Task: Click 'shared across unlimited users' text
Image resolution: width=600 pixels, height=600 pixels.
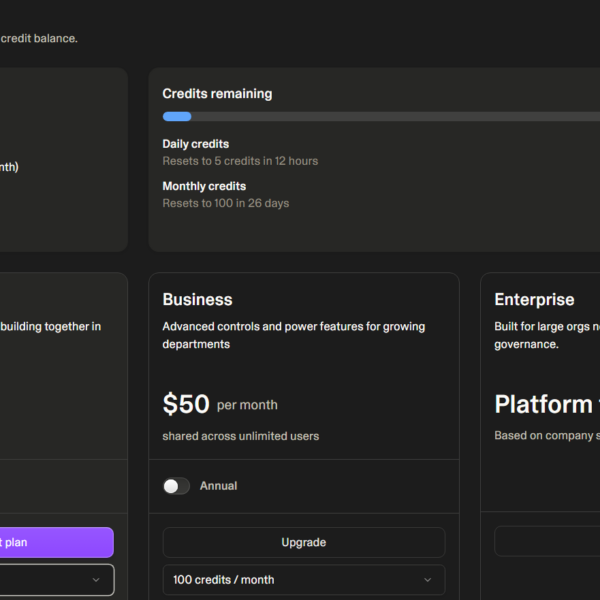Action: click(x=240, y=436)
